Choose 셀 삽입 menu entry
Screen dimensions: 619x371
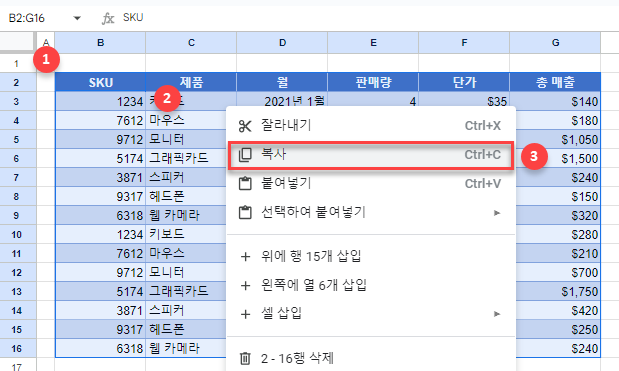coord(371,314)
